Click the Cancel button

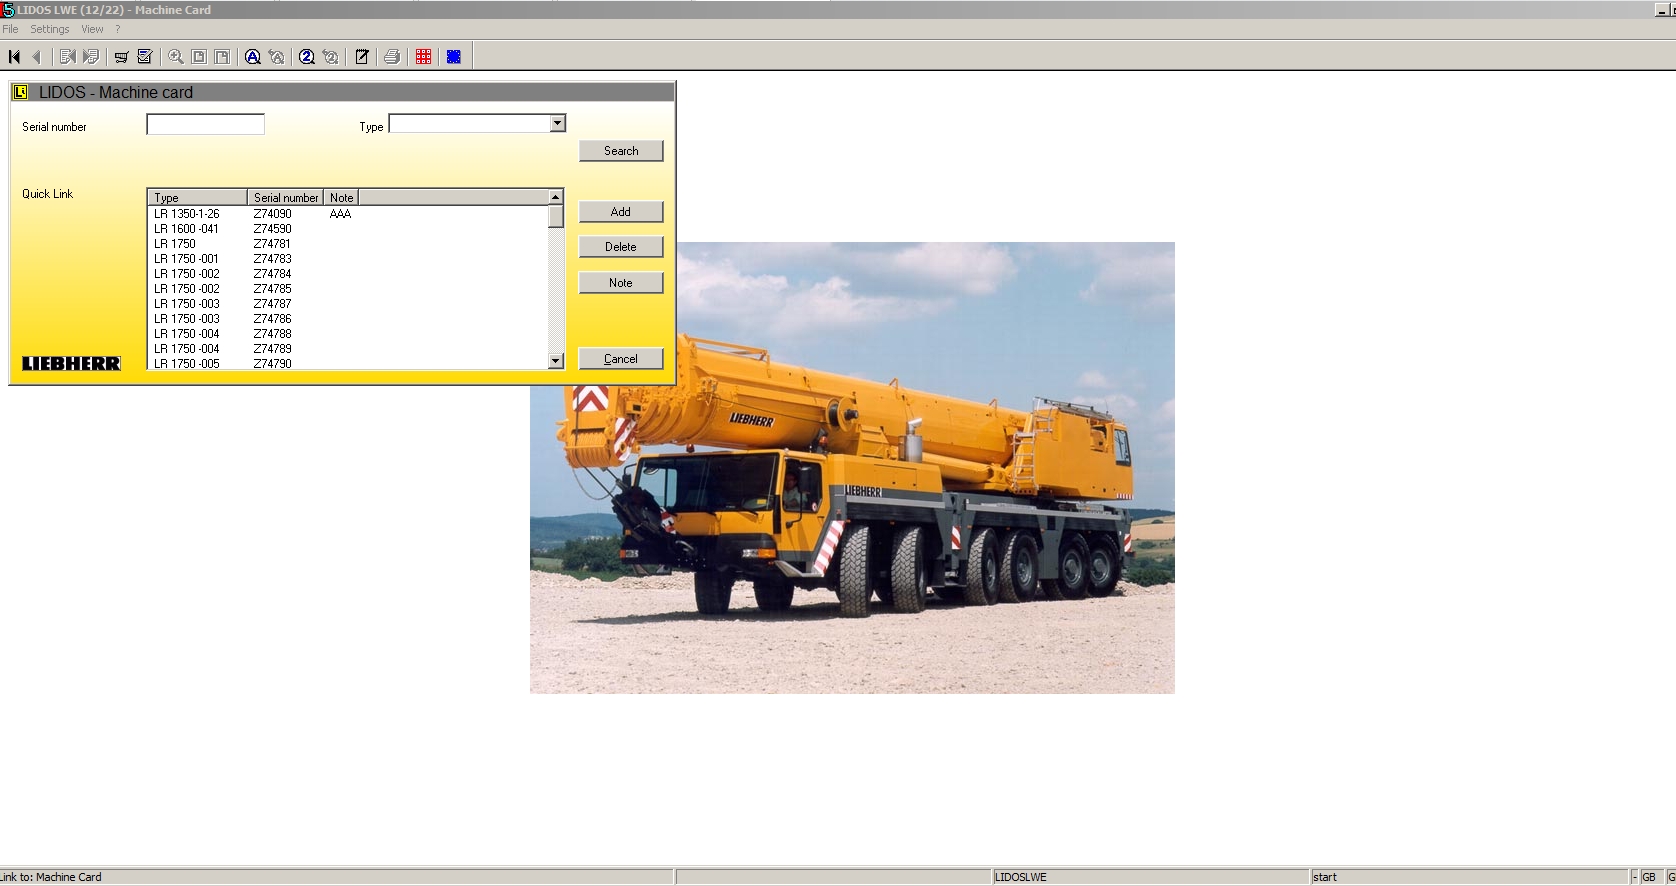coord(621,359)
